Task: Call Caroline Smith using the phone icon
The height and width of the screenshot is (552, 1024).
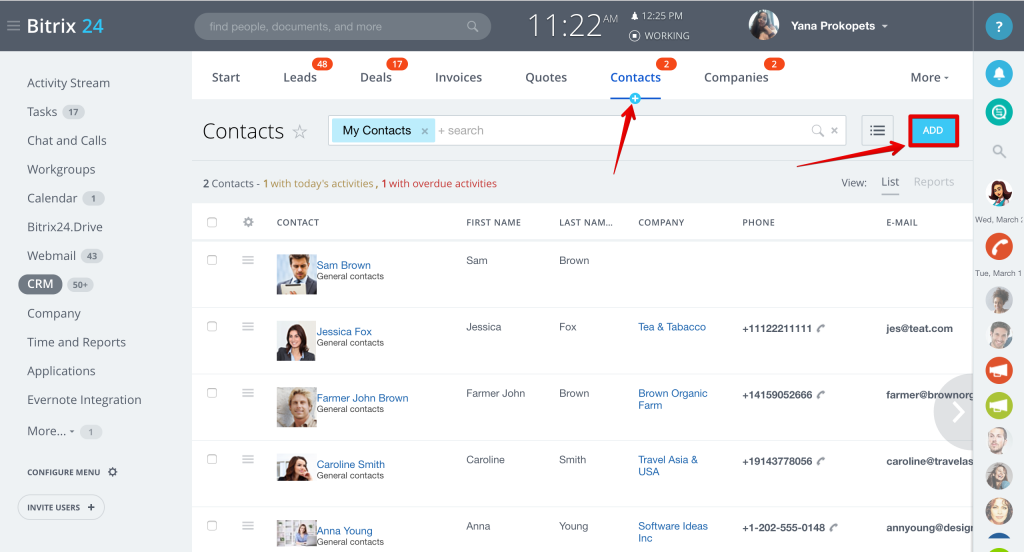Action: (821, 461)
